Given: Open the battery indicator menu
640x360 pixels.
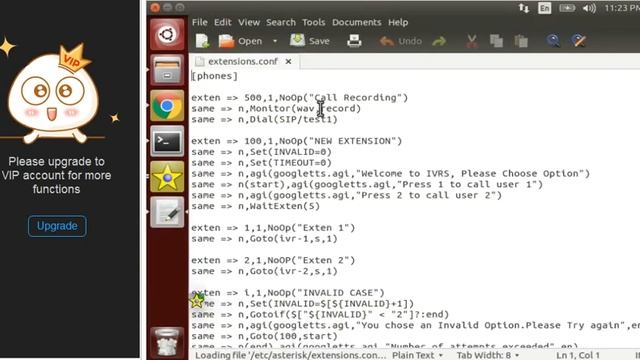Looking at the screenshot, I should 567,8.
